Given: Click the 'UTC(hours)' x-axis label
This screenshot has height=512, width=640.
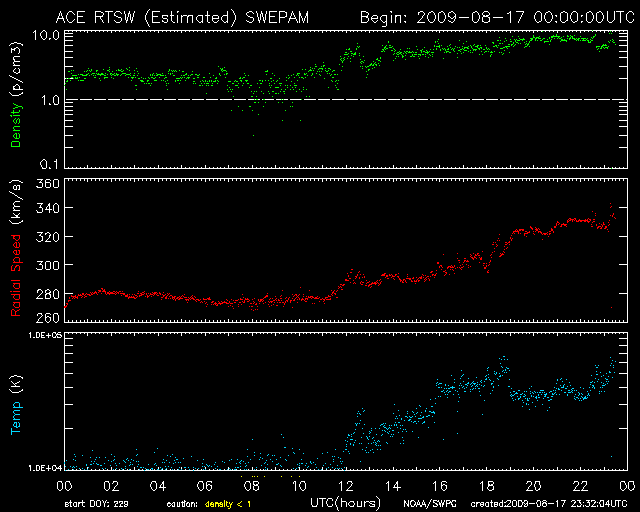Looking at the screenshot, I should (x=345, y=503).
